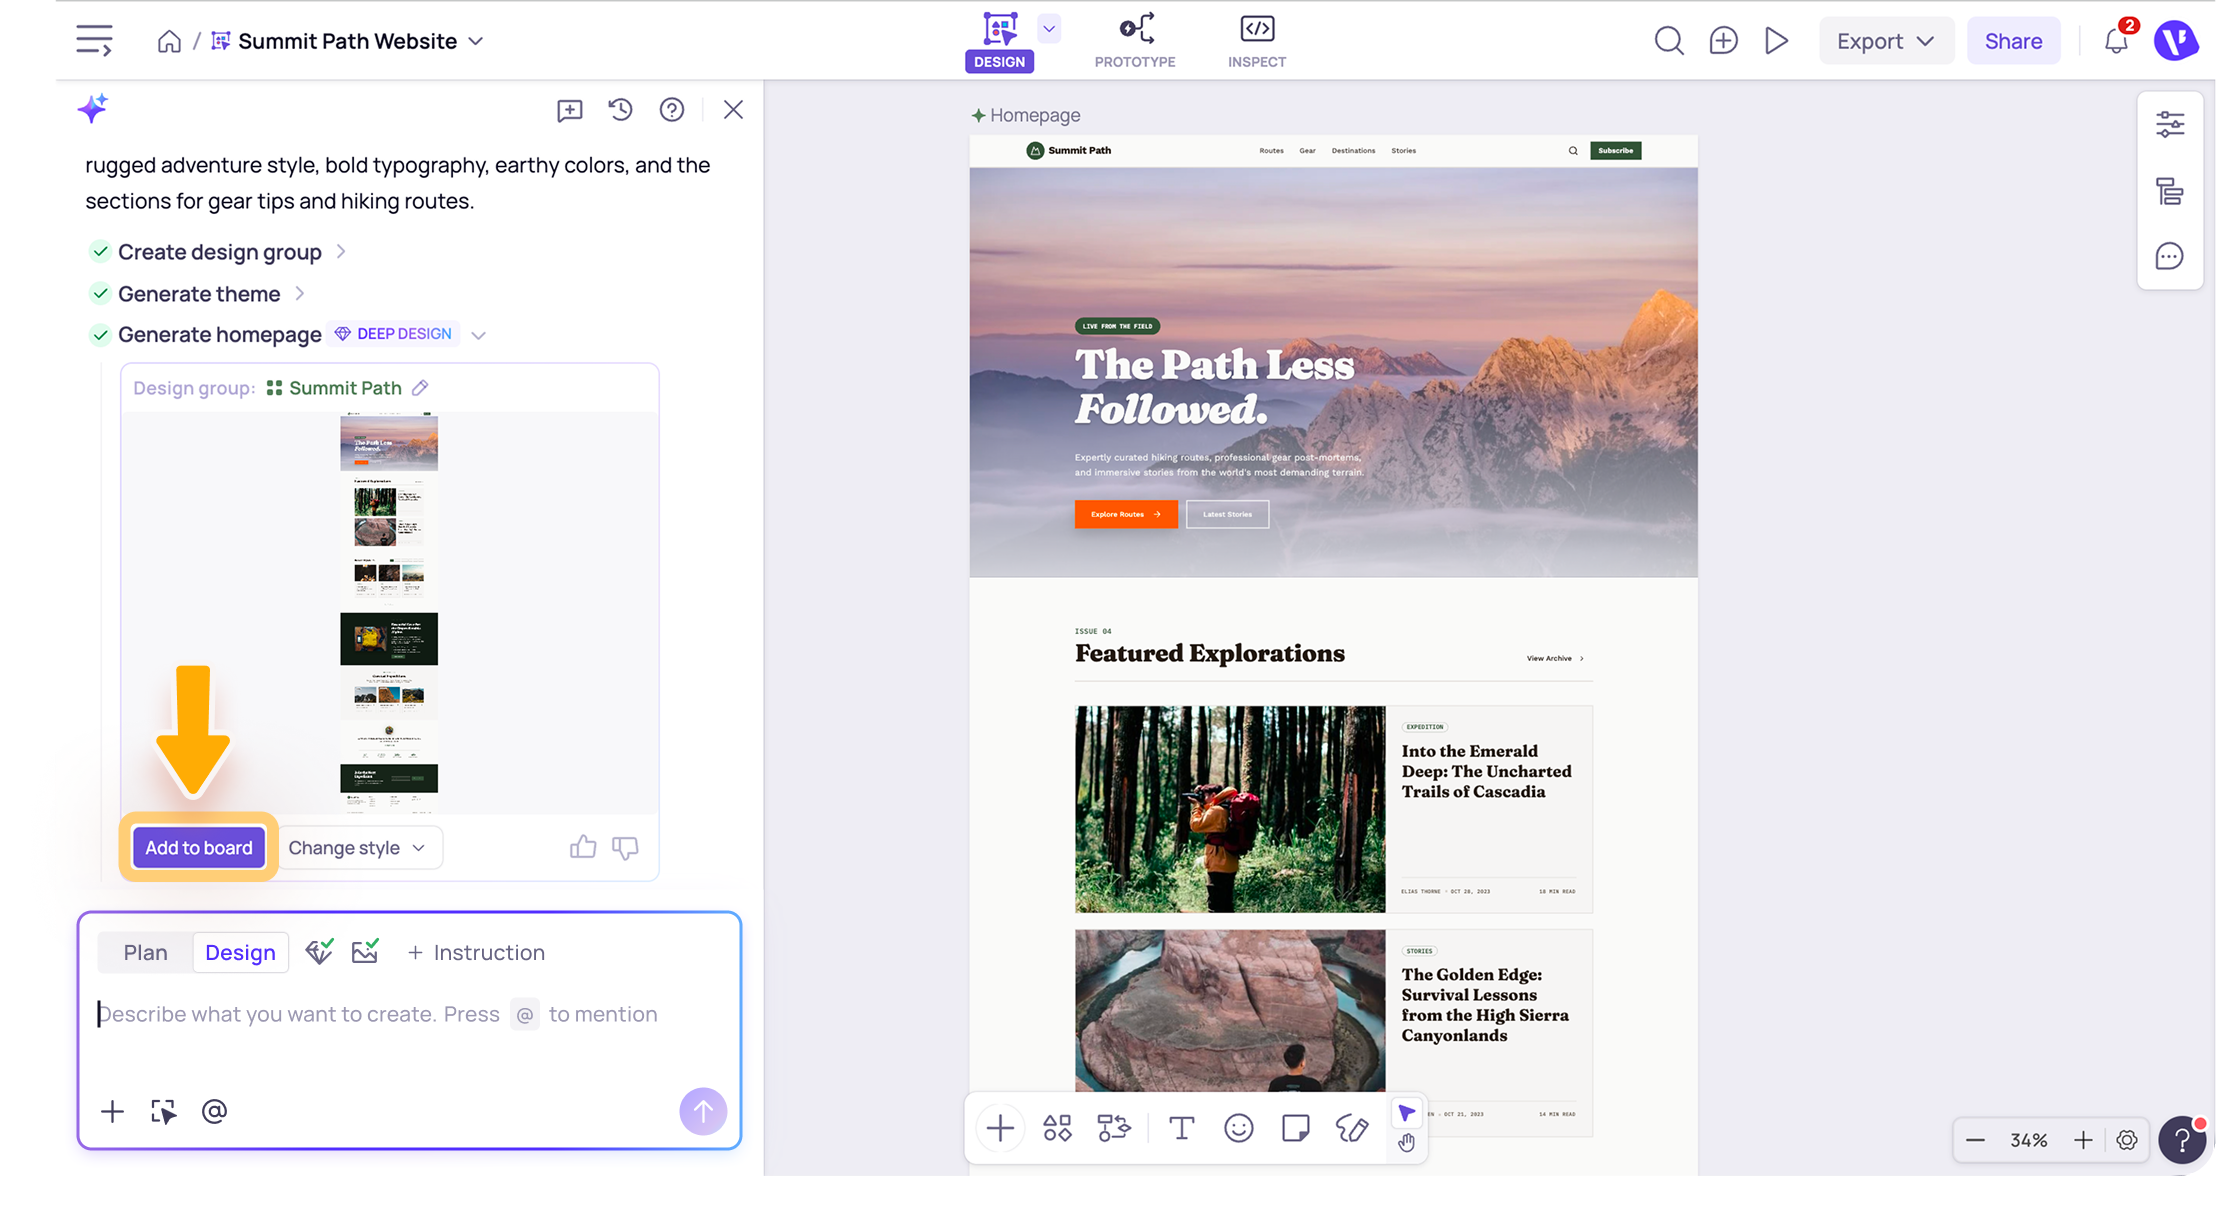
Task: Toggle the deep design diamond option
Action: click(319, 951)
